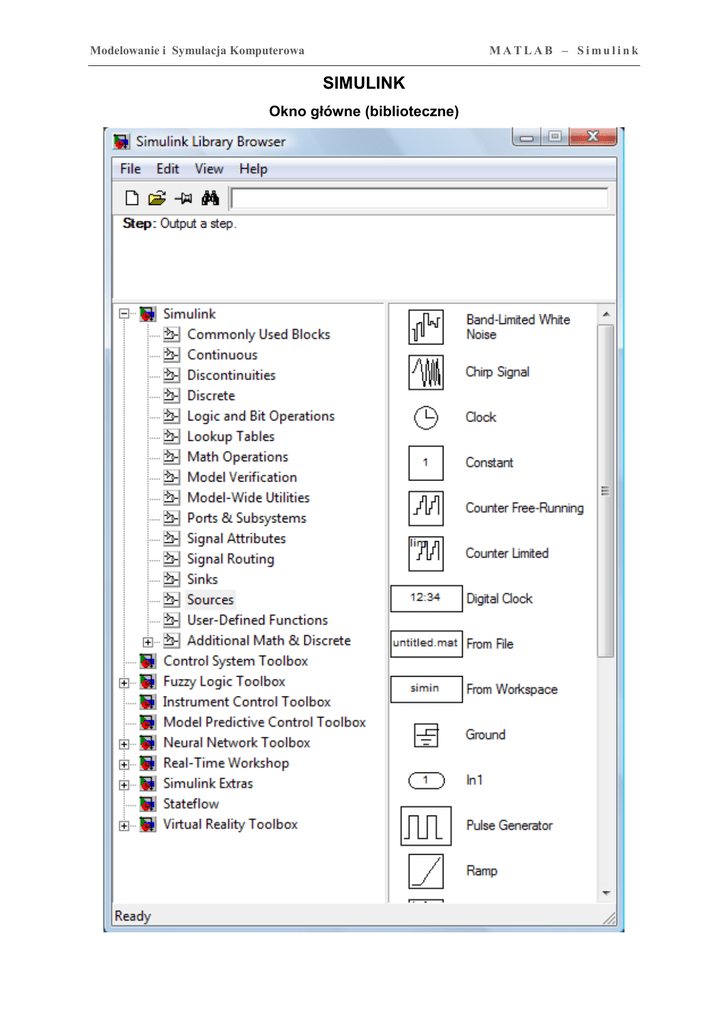This screenshot has height=1024, width=725.
Task: Choose the Band-Limited White Noise block icon
Action: click(x=426, y=327)
